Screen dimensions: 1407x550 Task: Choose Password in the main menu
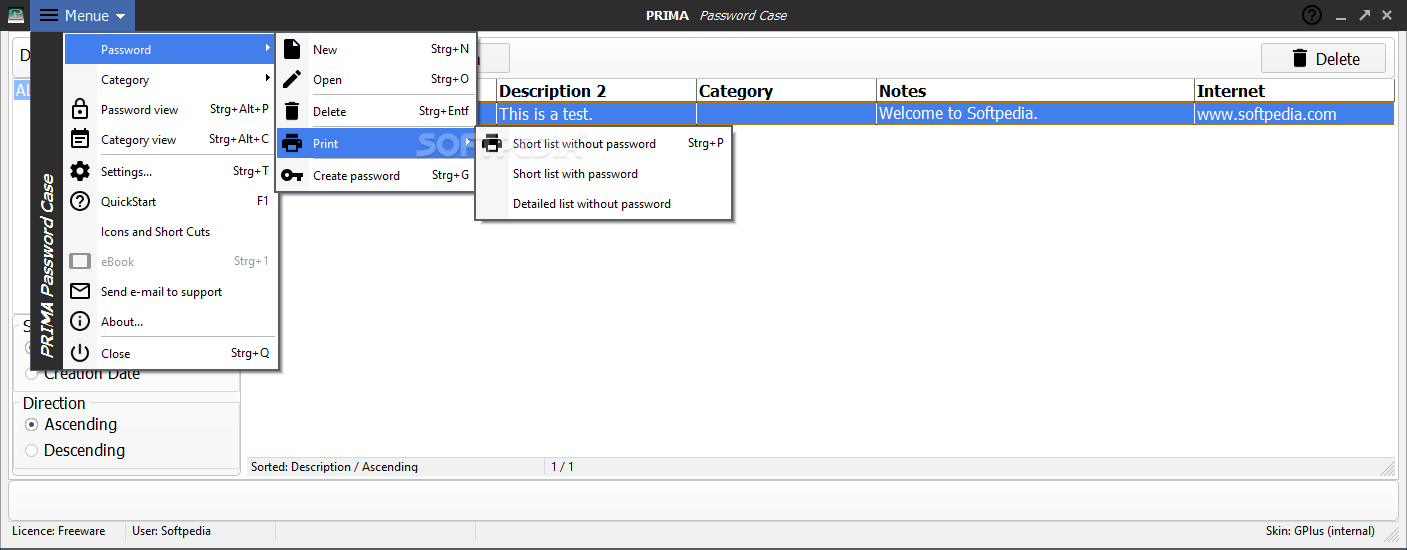(x=170, y=49)
